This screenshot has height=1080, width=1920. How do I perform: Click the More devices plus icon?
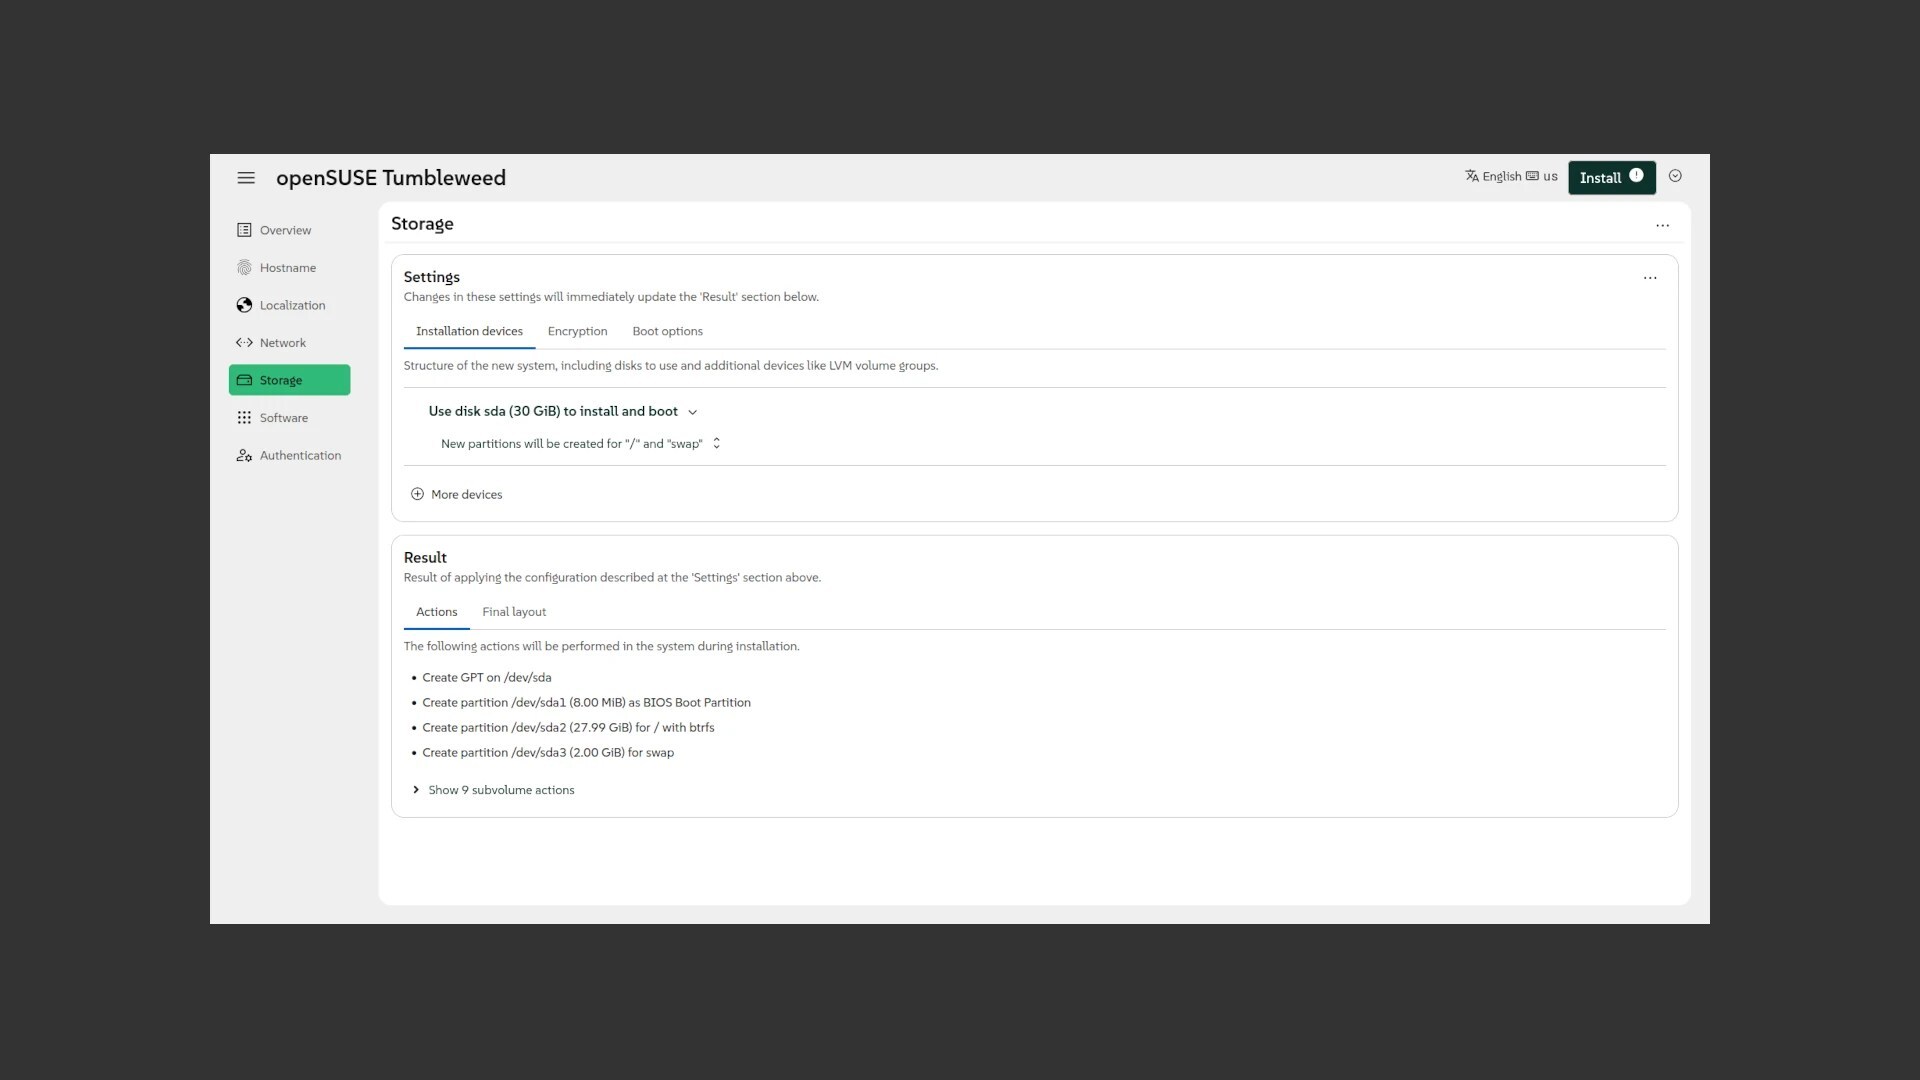417,494
